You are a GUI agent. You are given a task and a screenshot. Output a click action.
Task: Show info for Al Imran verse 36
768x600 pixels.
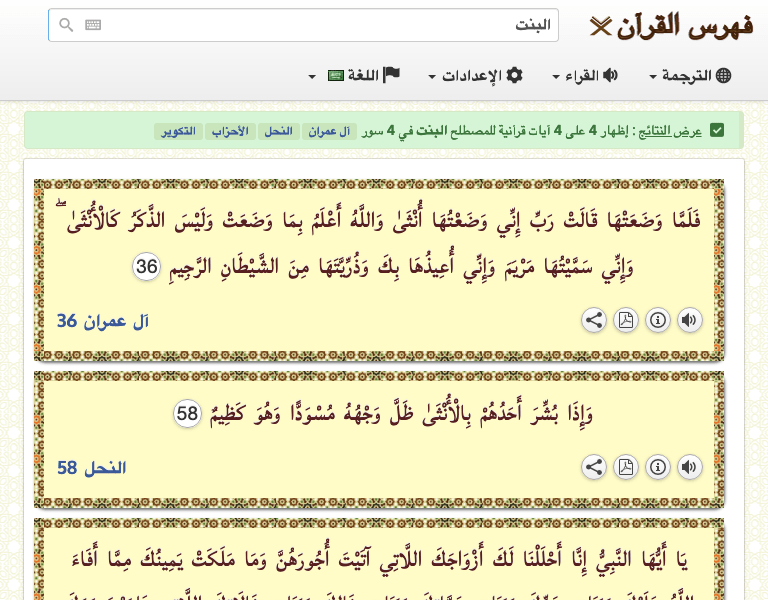[658, 320]
